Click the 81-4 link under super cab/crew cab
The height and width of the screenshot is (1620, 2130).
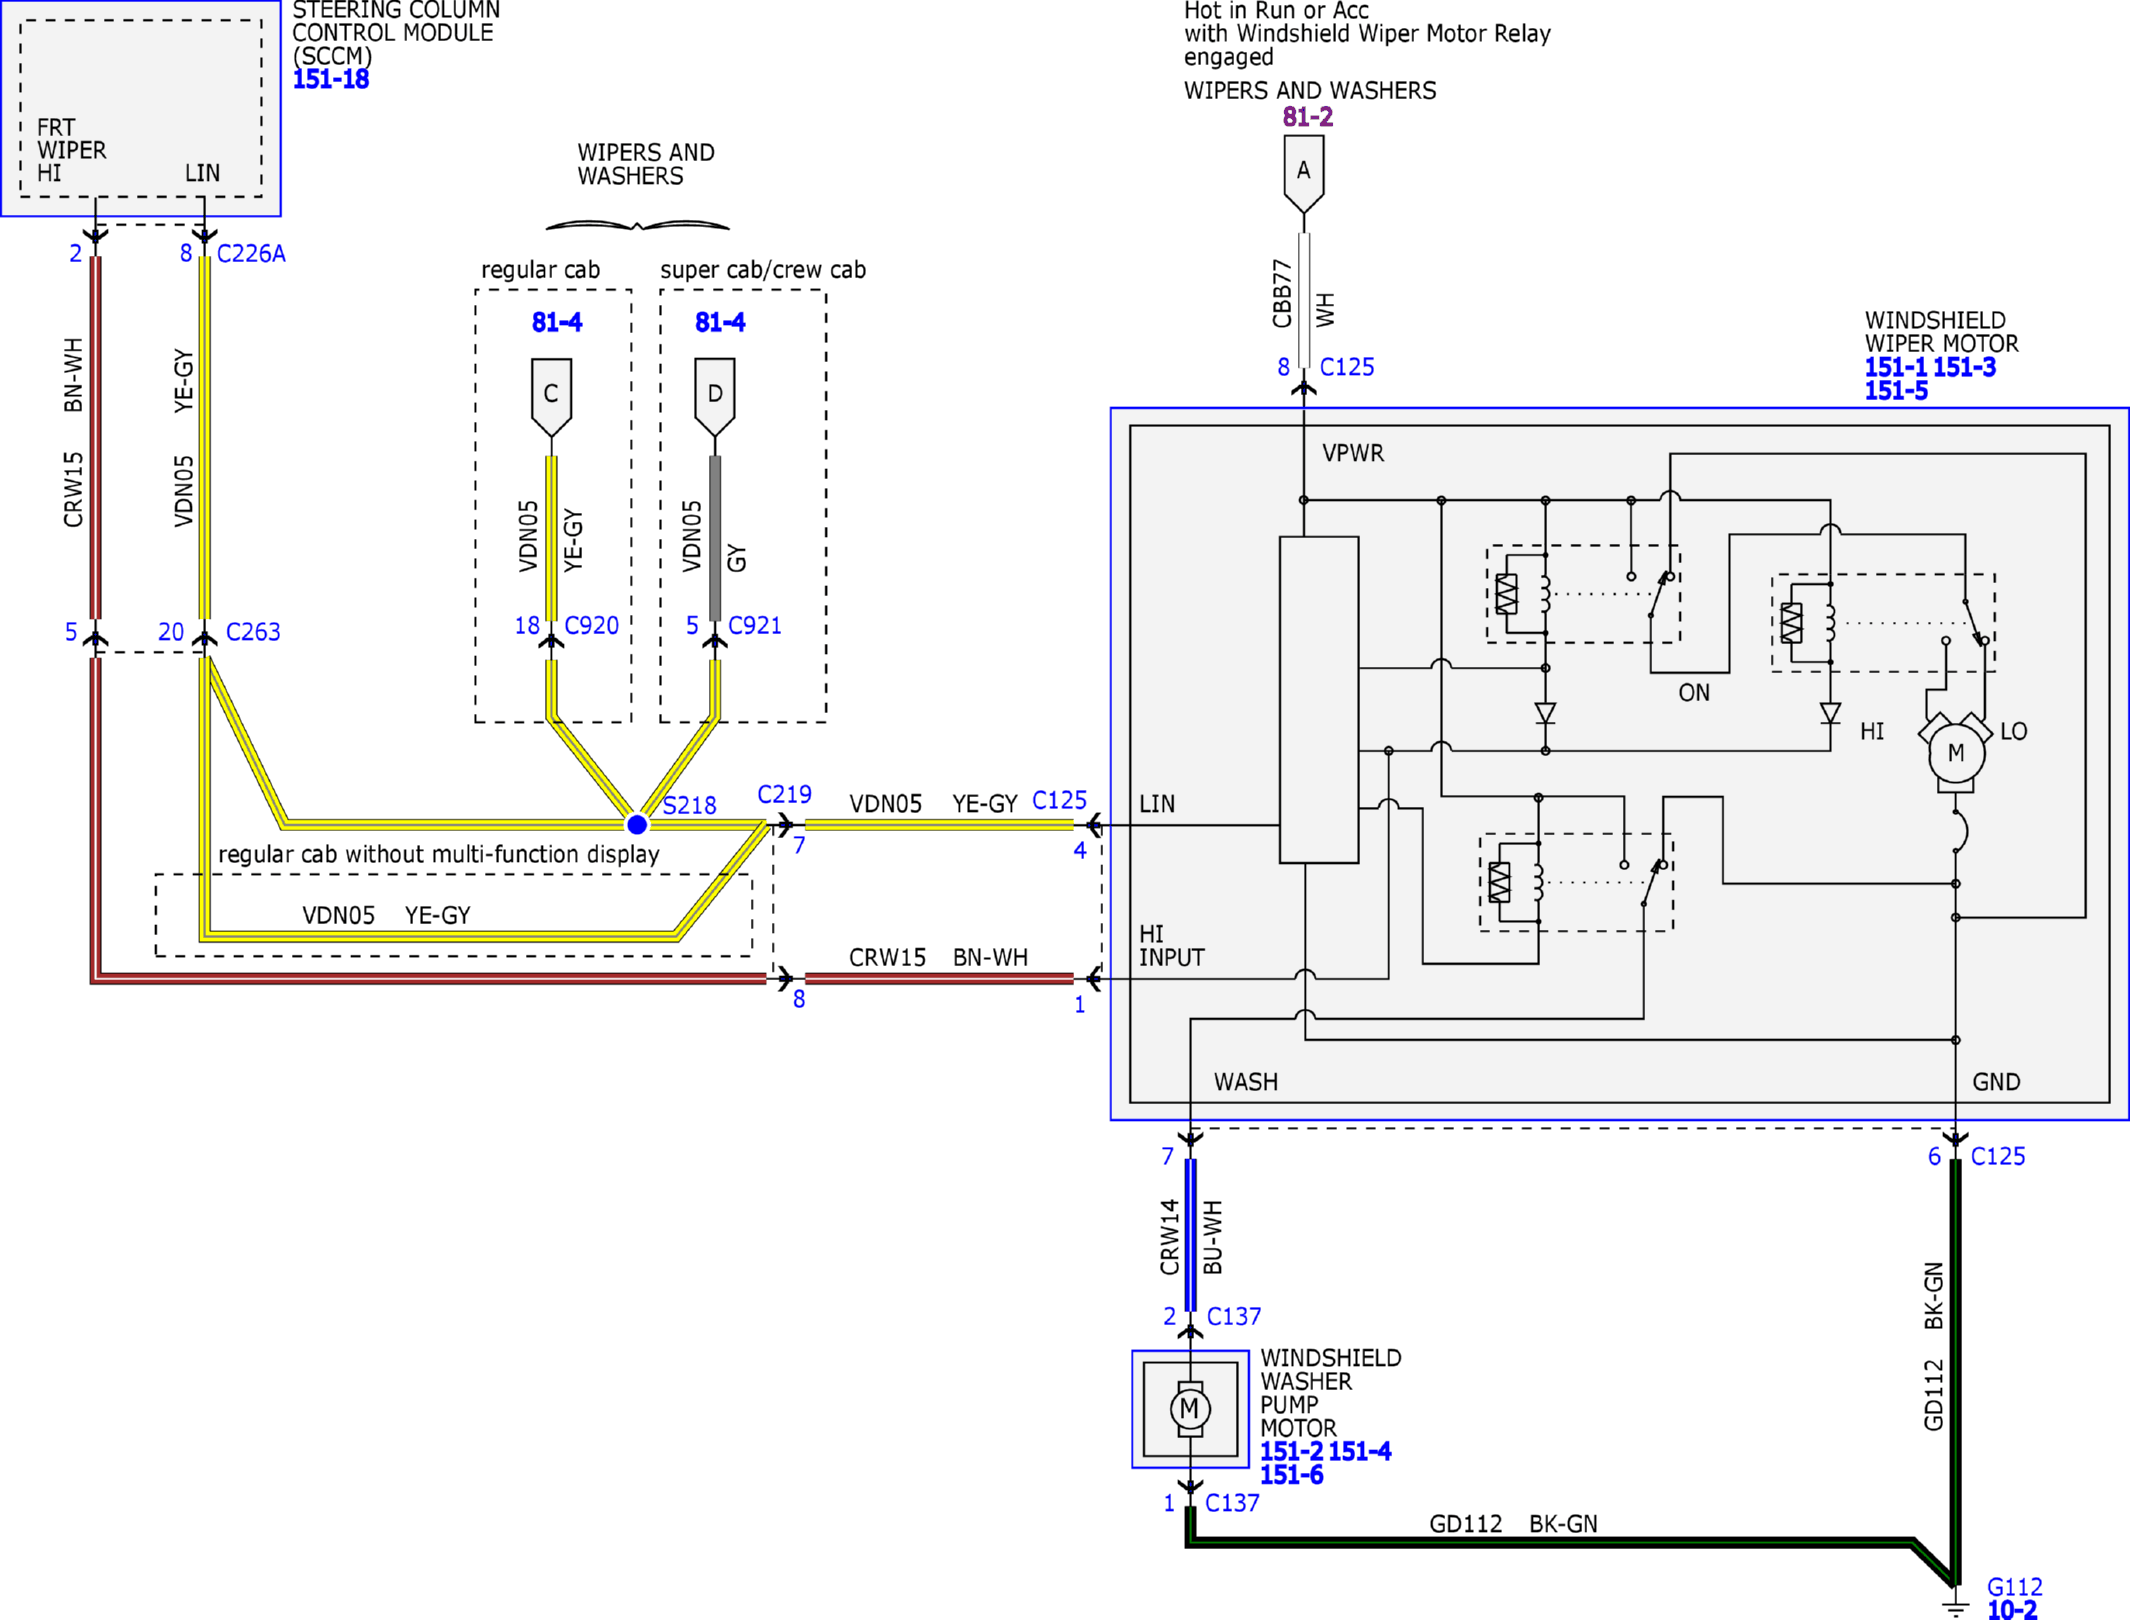pyautogui.click(x=720, y=322)
